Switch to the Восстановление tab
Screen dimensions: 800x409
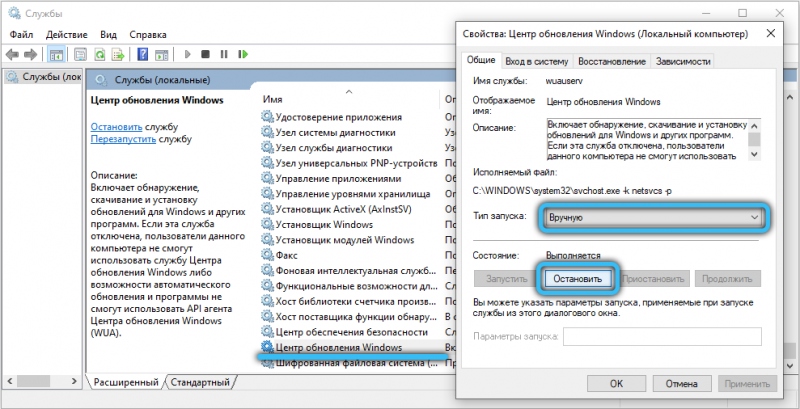pos(612,61)
